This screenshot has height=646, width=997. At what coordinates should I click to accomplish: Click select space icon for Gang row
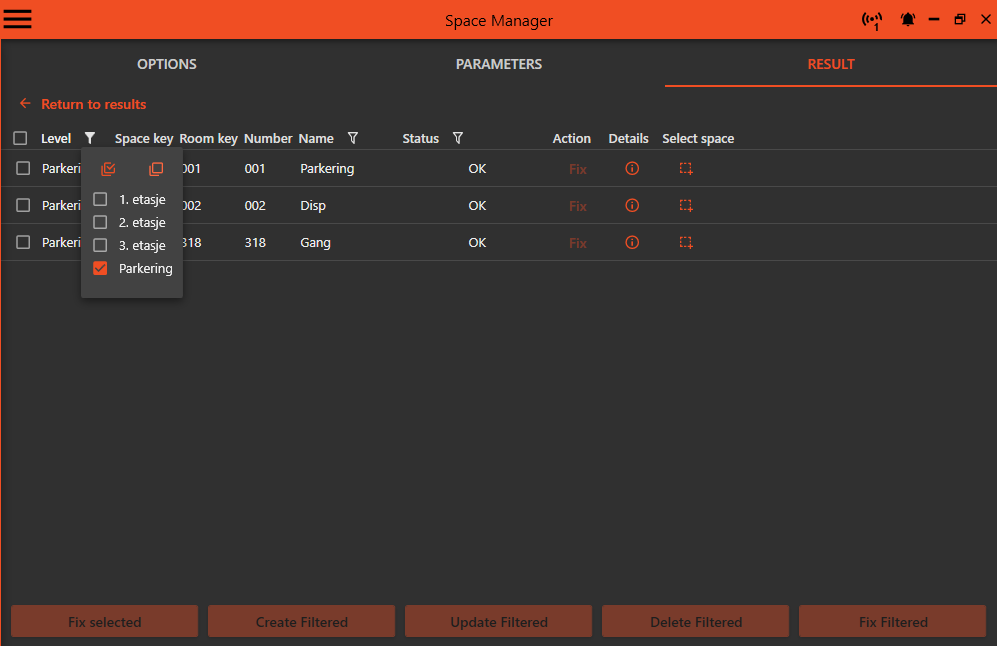686,243
